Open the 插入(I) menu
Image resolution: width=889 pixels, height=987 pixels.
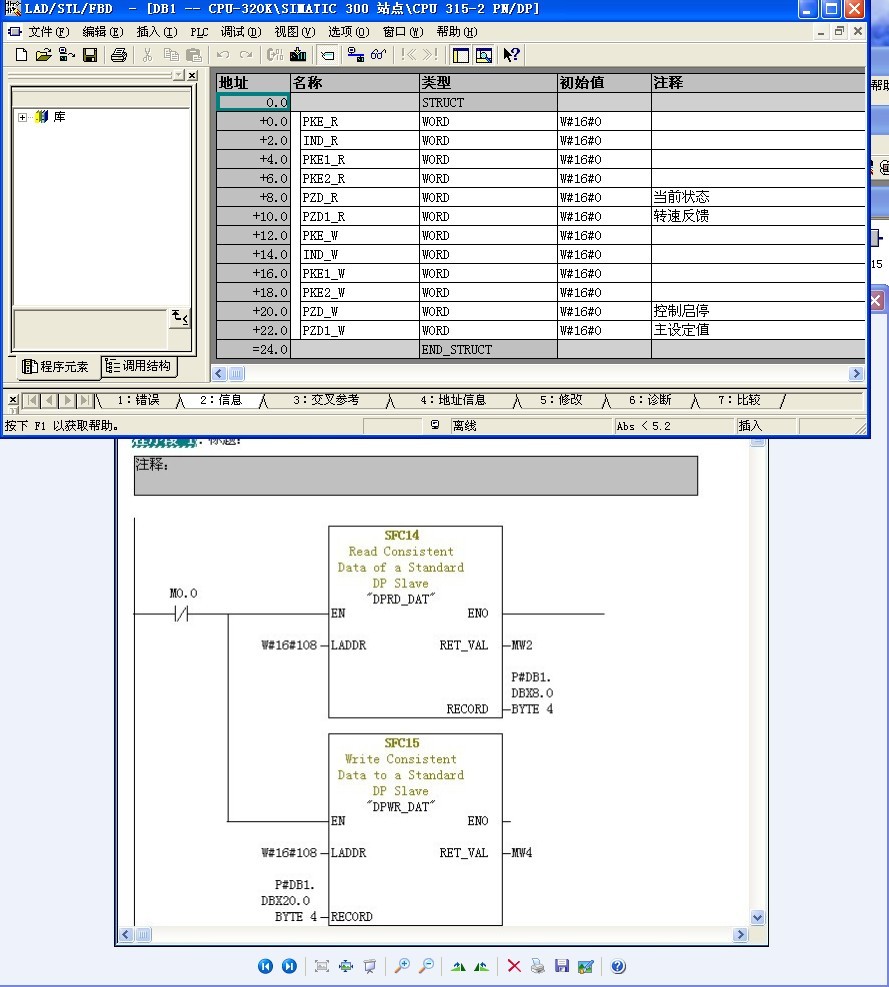pos(157,31)
